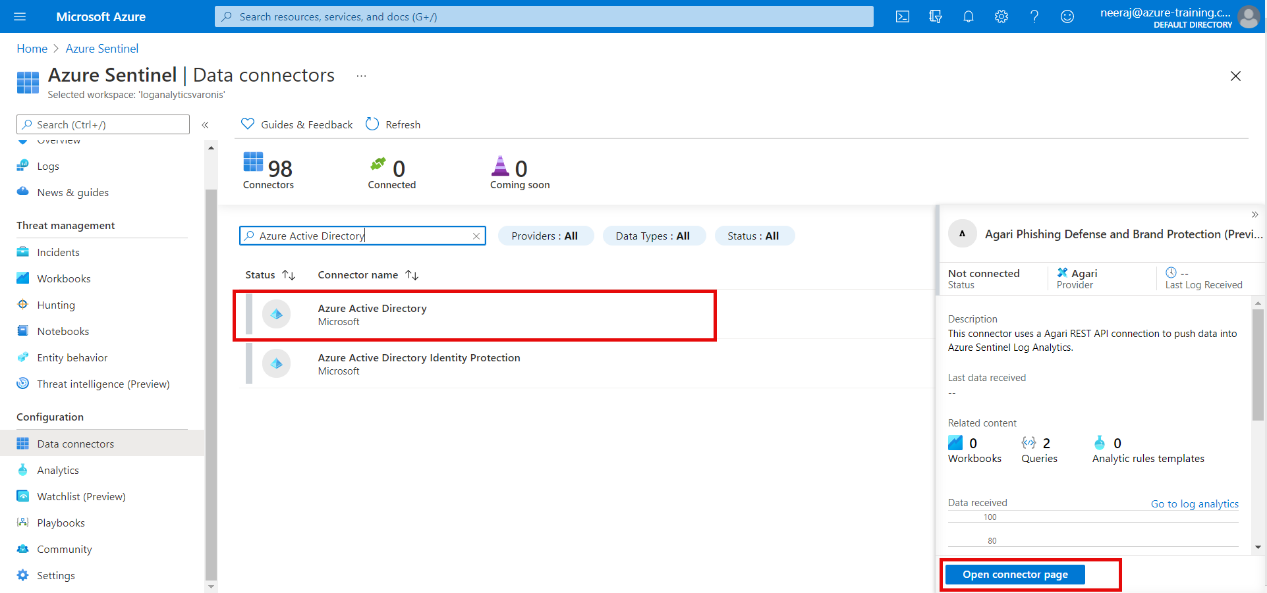
Task: Click the Analytic rules templates count
Action: coord(1148,450)
